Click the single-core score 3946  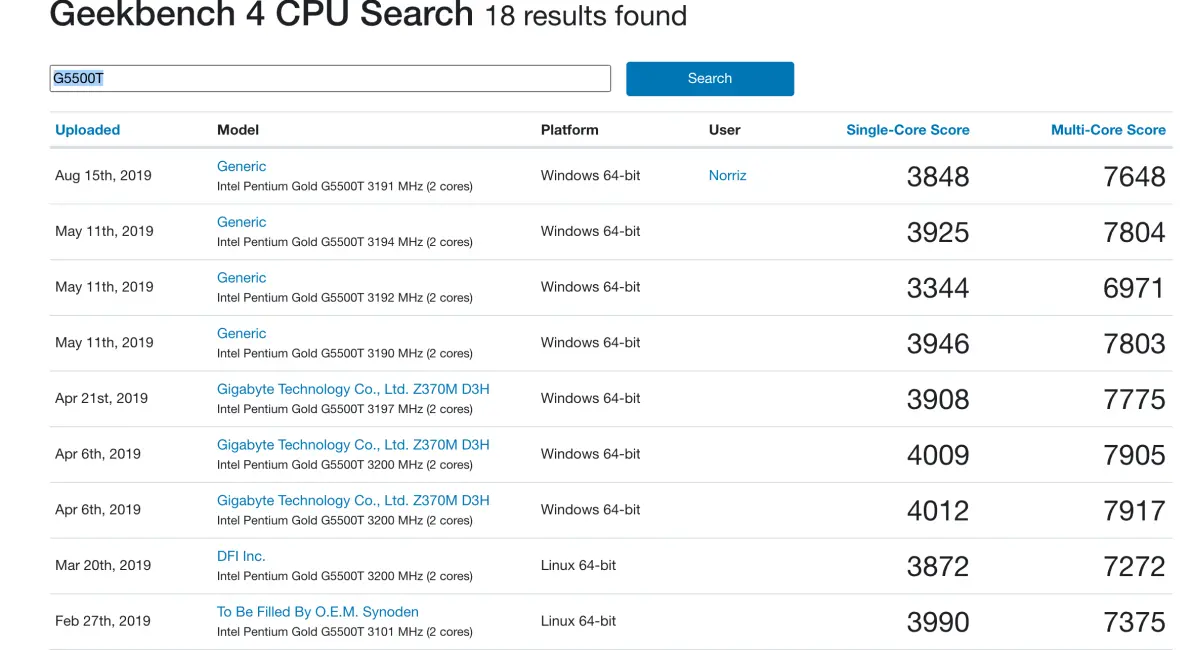(937, 344)
